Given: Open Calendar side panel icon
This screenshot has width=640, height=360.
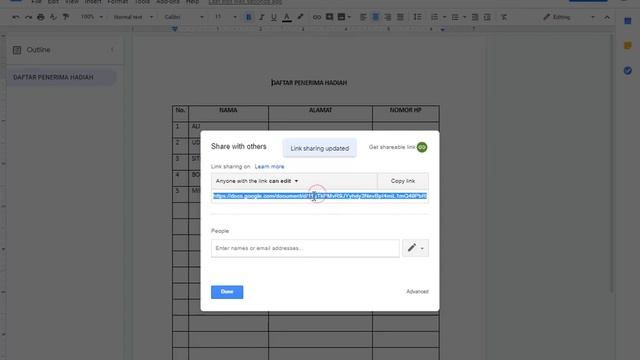Looking at the screenshot, I should [x=628, y=21].
